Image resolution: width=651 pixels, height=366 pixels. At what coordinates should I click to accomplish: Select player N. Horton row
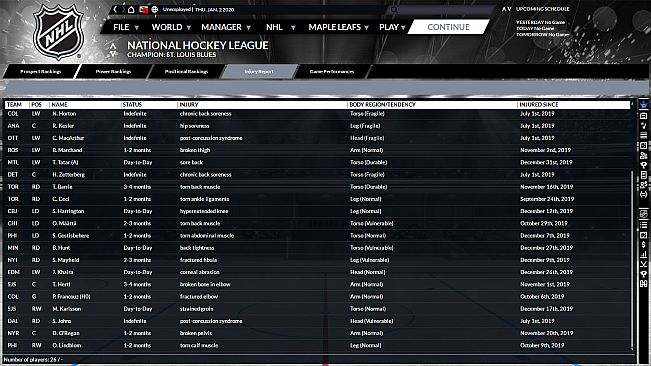(x=318, y=114)
